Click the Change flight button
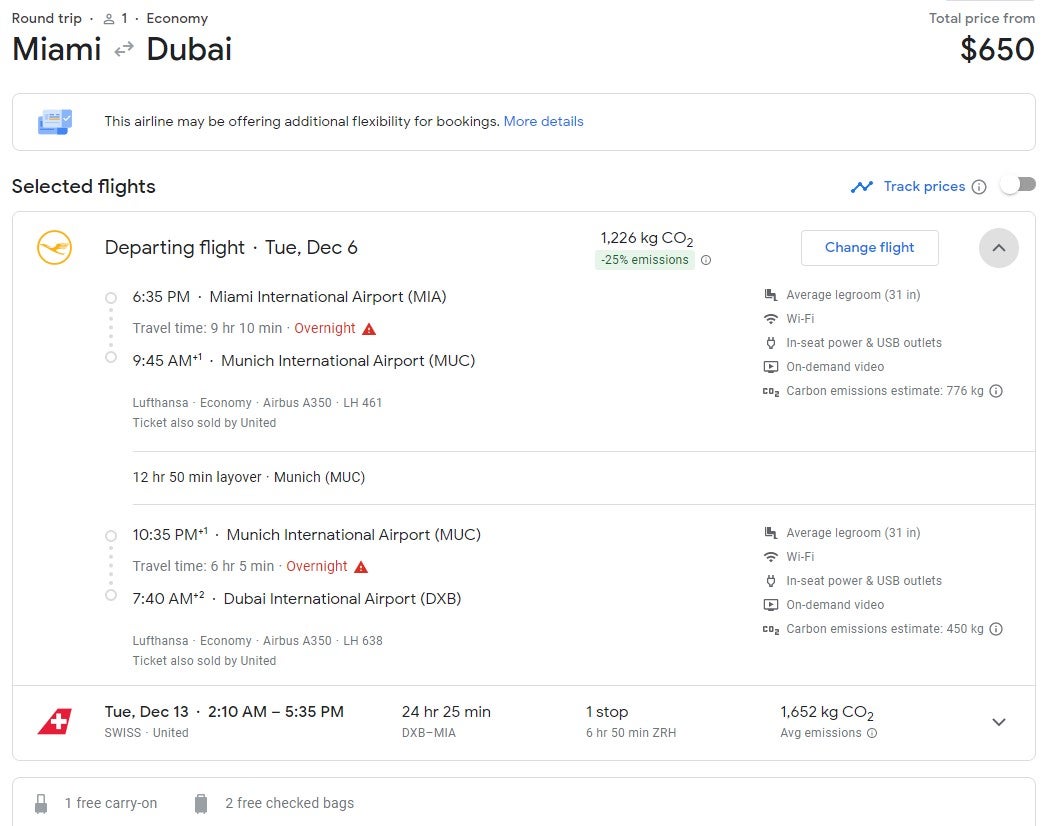 point(869,247)
